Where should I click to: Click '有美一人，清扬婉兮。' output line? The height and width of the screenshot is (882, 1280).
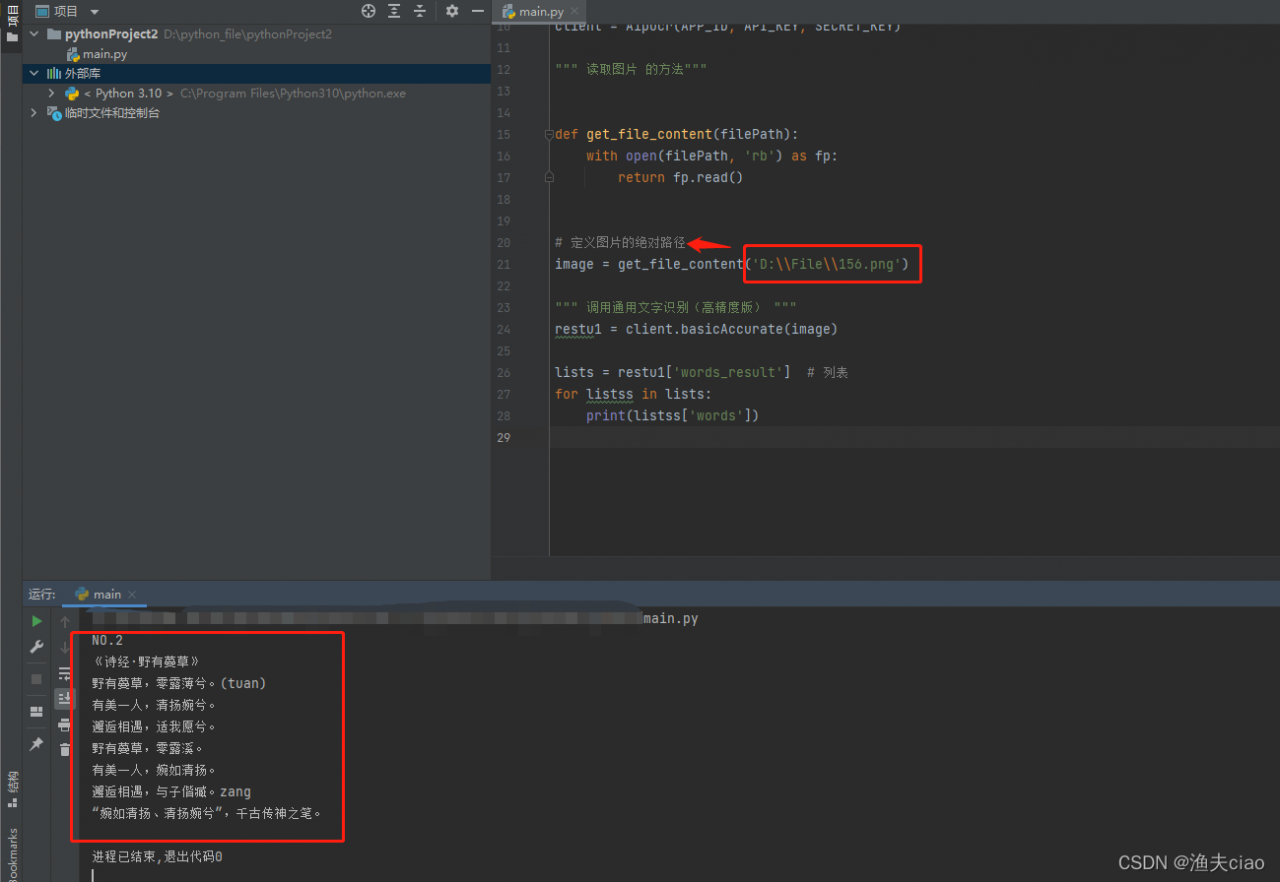tap(153, 705)
